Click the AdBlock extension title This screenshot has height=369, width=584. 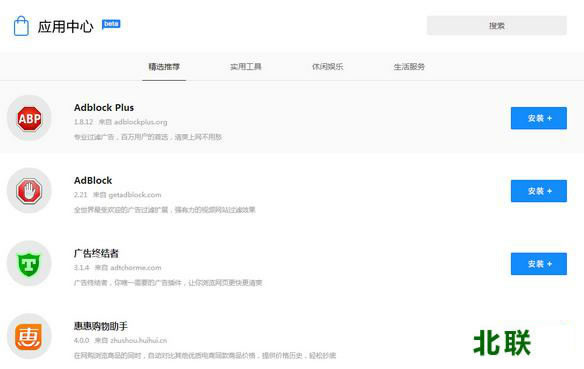click(93, 181)
